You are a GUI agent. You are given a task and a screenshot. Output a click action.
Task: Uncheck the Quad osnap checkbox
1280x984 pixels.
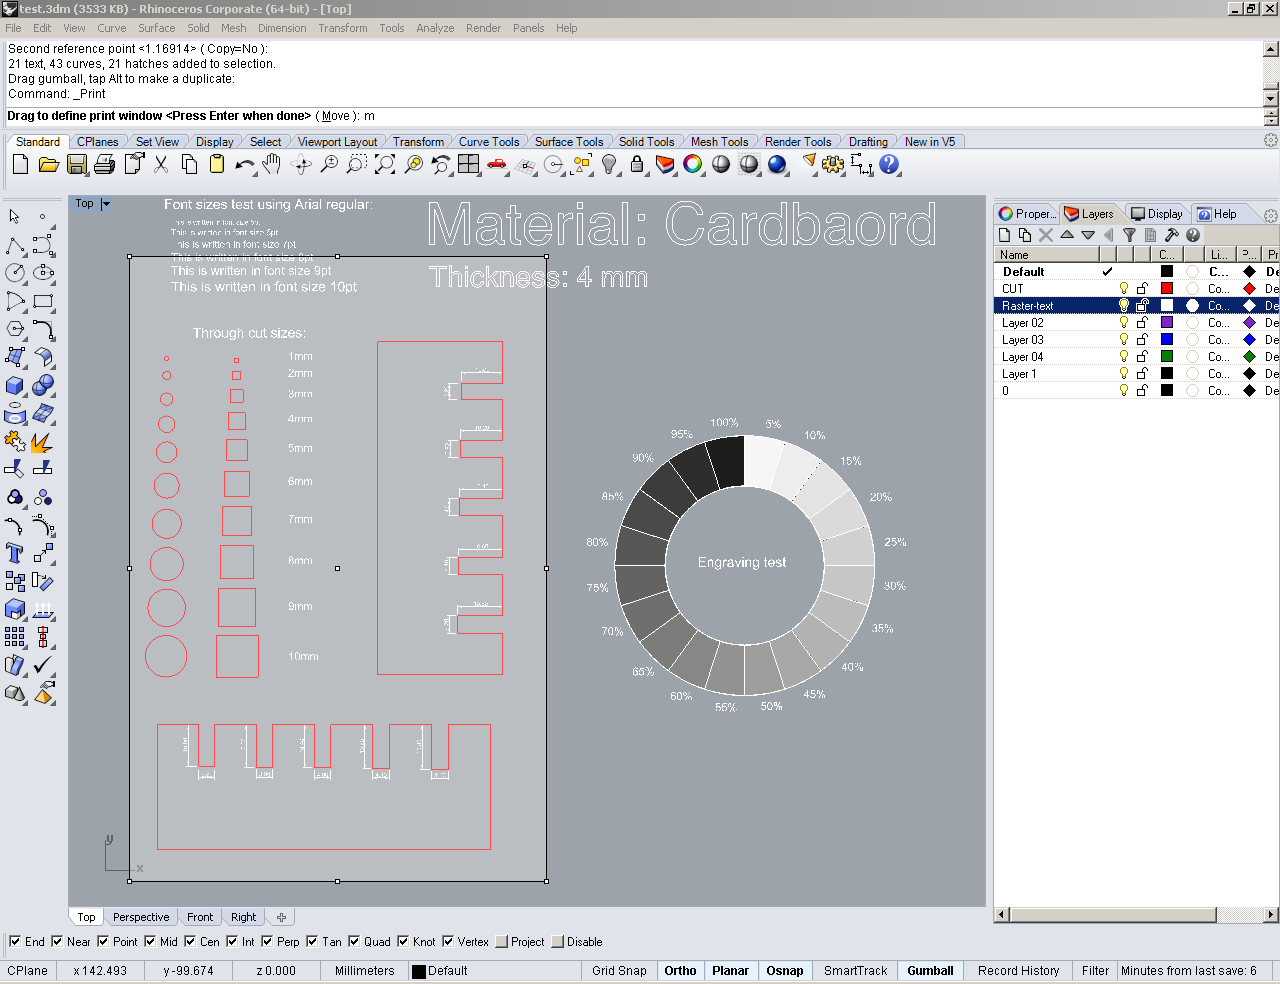[x=354, y=942]
